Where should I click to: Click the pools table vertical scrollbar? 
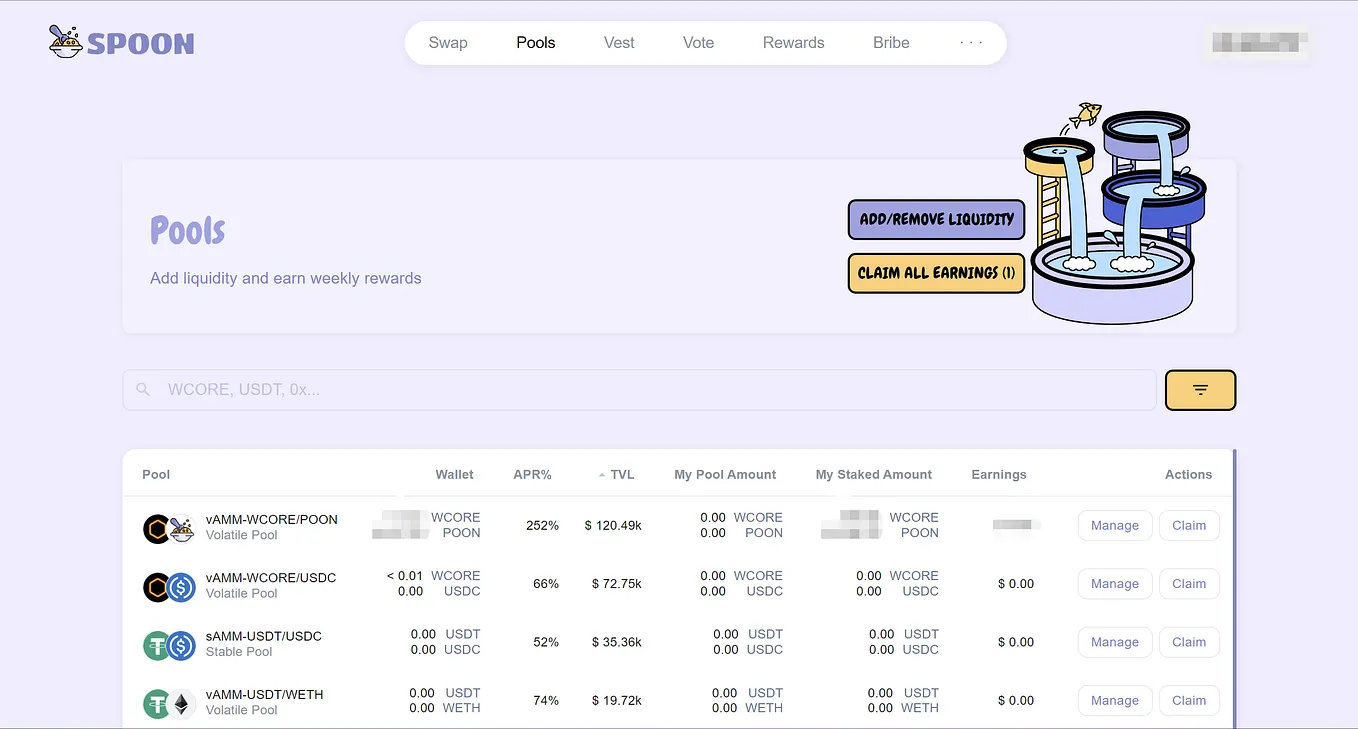(1235, 588)
